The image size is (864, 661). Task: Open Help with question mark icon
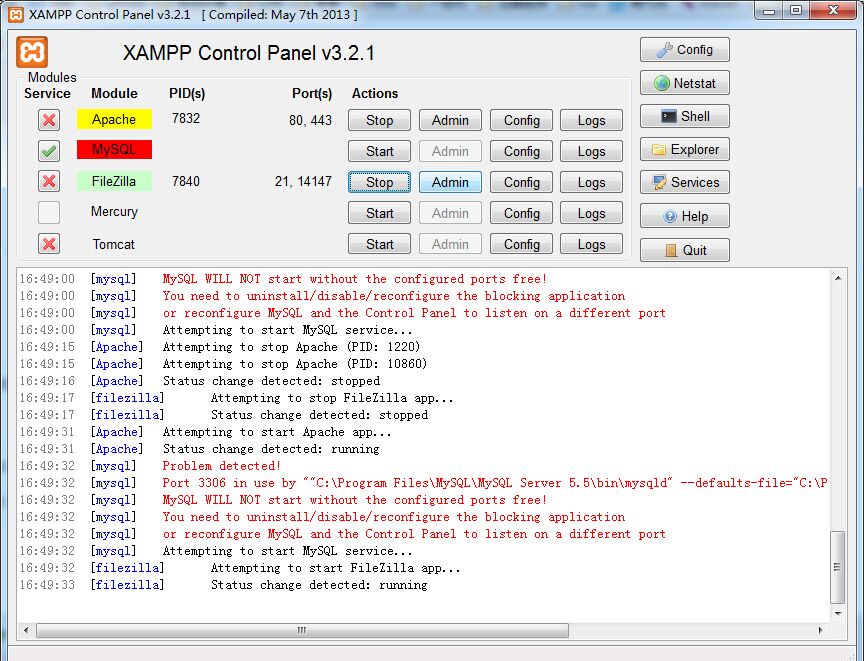pos(684,216)
